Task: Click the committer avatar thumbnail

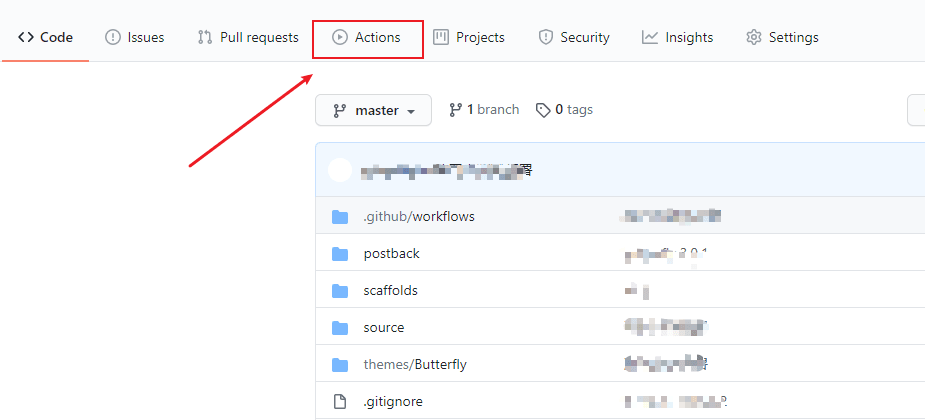Action: point(340,170)
